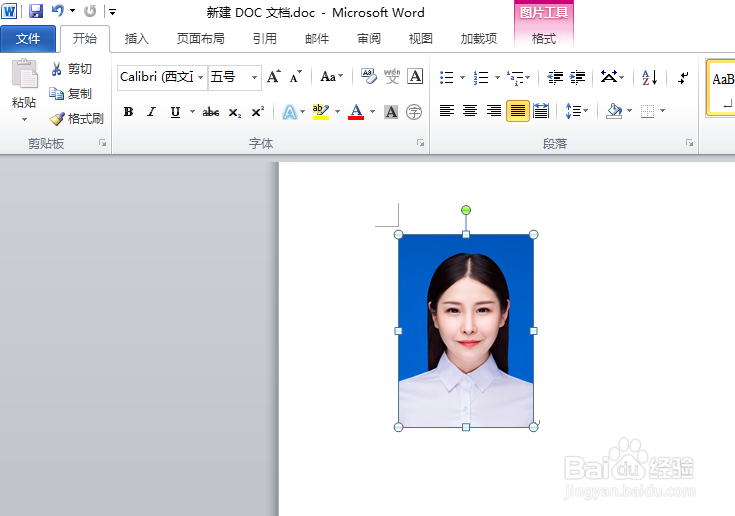735x516 pixels.
Task: Click the Redo icon
Action: click(90, 11)
